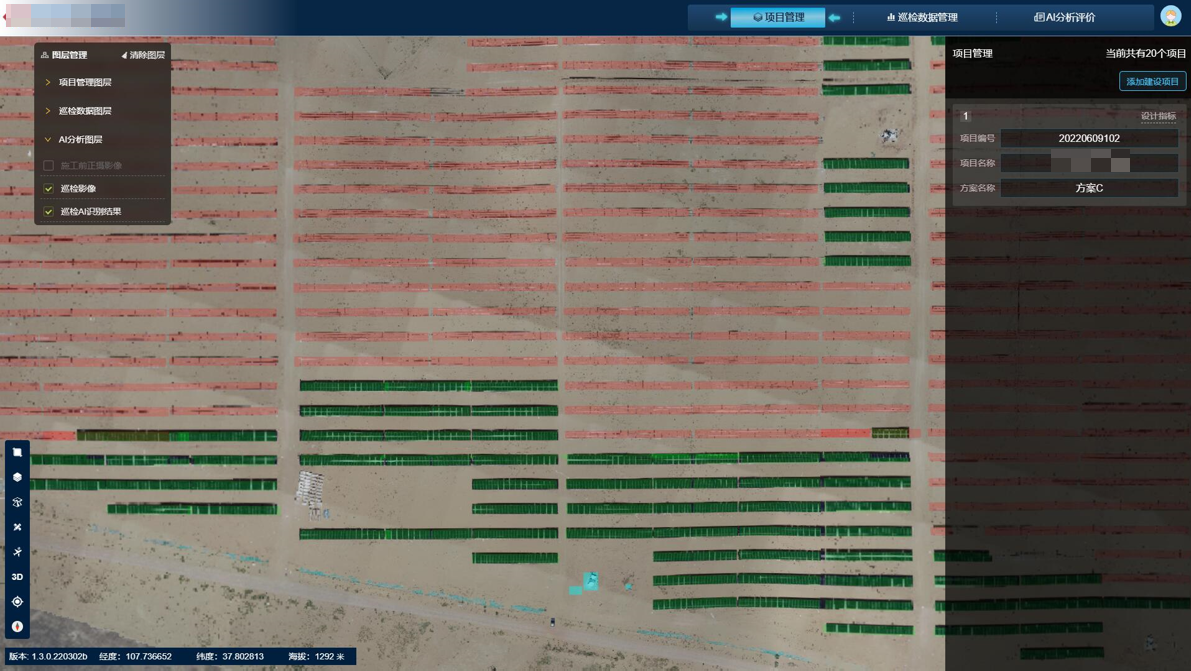The image size is (1191, 671).
Task: Click the project card number 1 badge
Action: click(x=965, y=116)
